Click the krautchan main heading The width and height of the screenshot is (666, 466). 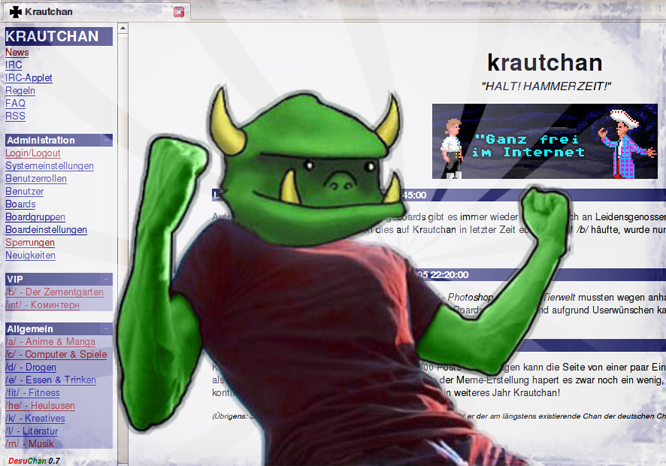point(545,63)
